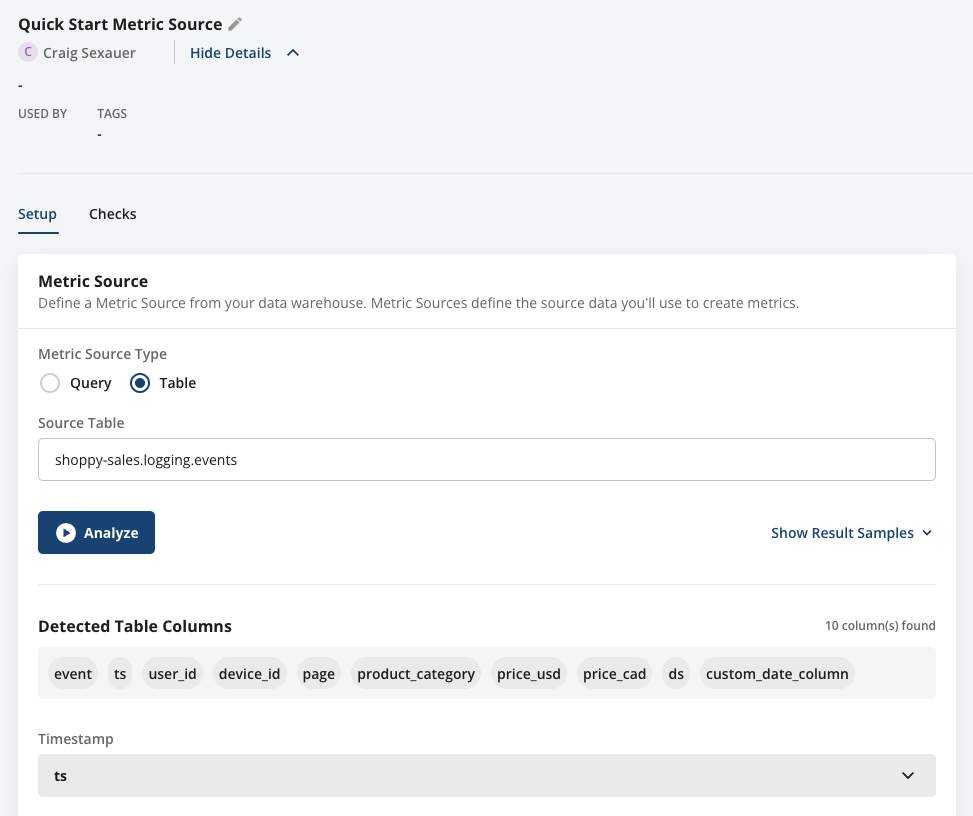The image size is (973, 816).
Task: Click the play icon inside the Analyze button
Action: (65, 532)
